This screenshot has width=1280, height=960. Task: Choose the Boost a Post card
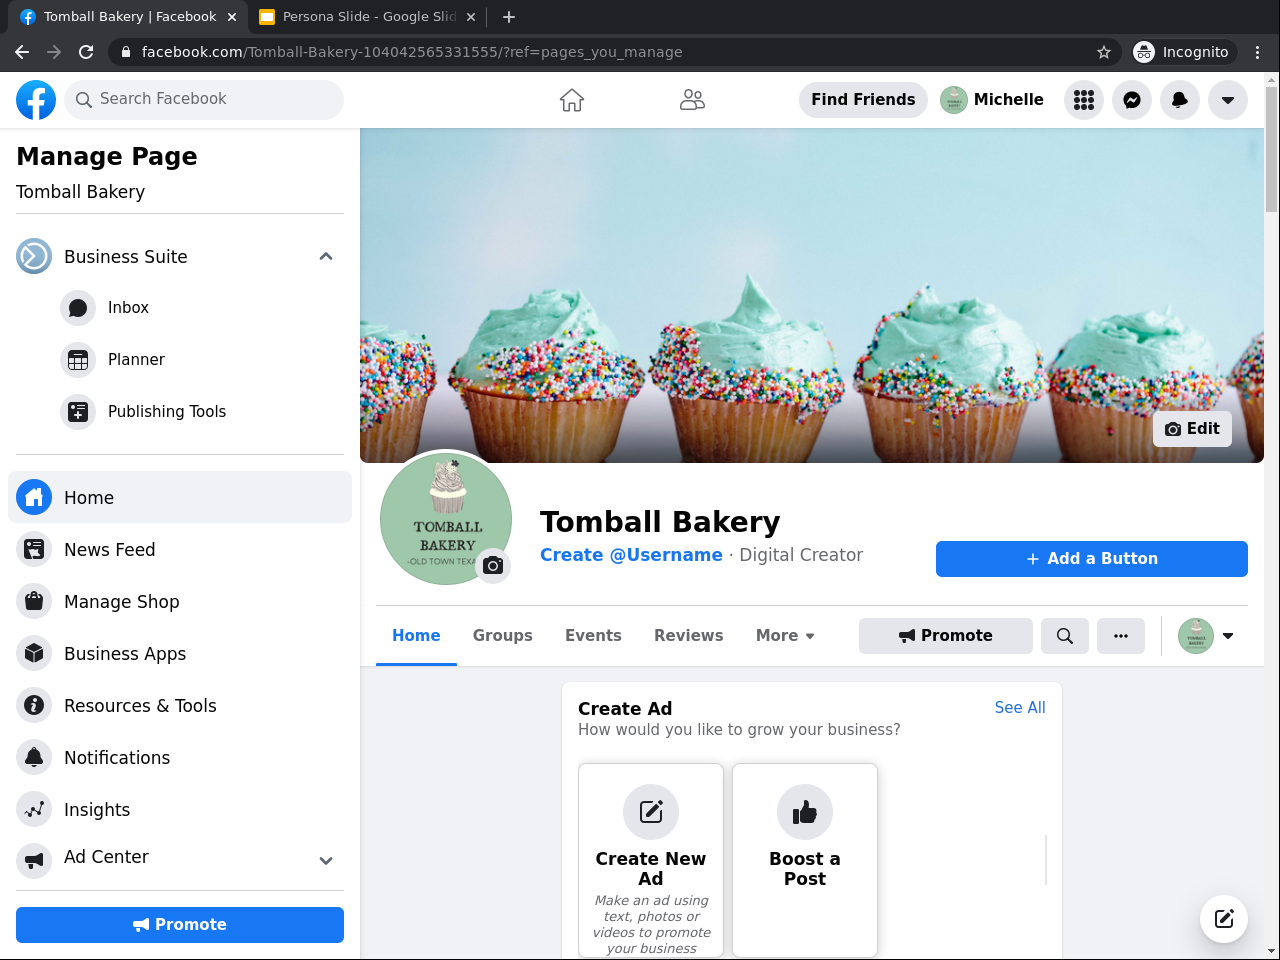(x=805, y=861)
